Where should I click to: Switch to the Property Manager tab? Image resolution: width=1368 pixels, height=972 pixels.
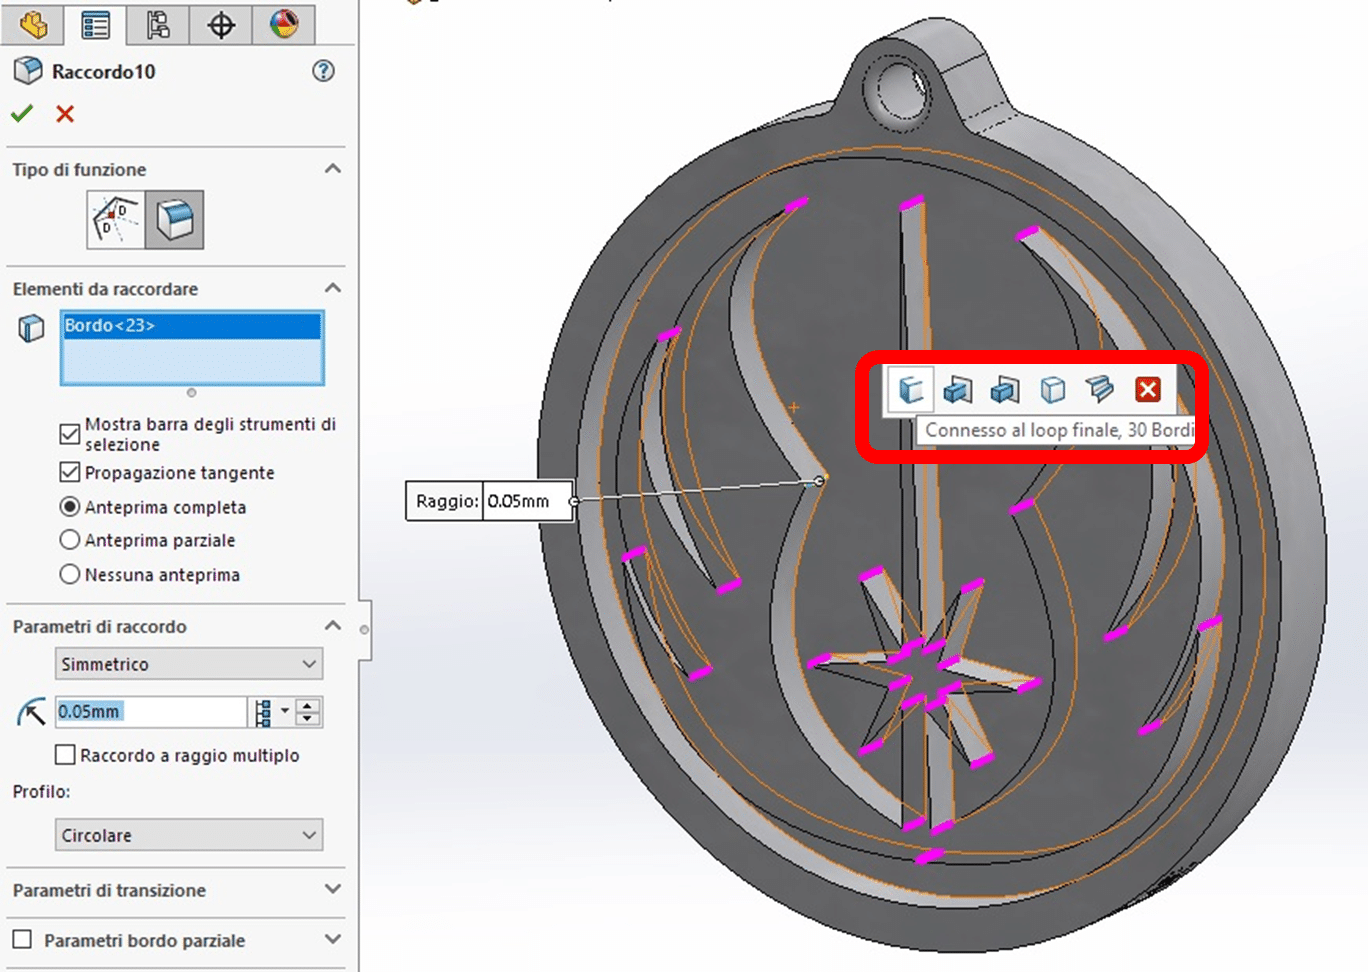coord(96,25)
